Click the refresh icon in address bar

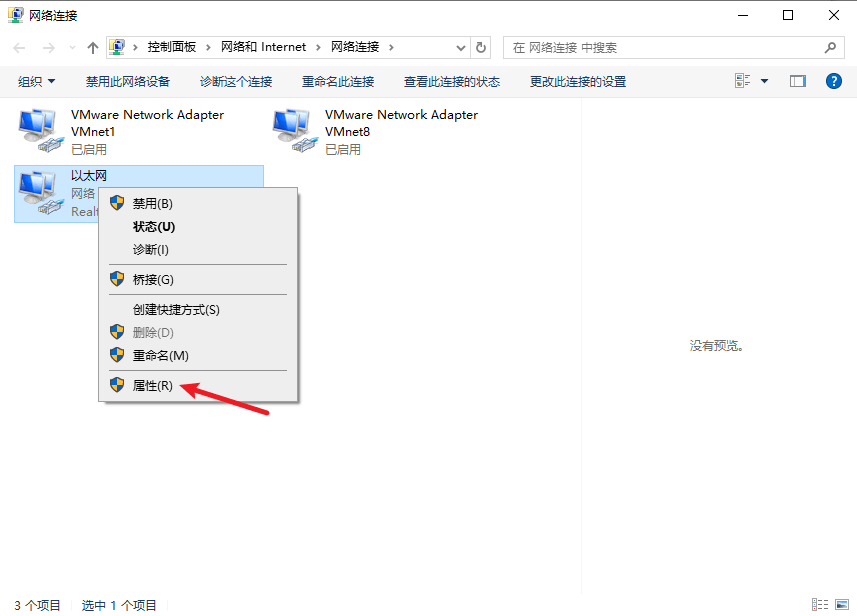479,46
